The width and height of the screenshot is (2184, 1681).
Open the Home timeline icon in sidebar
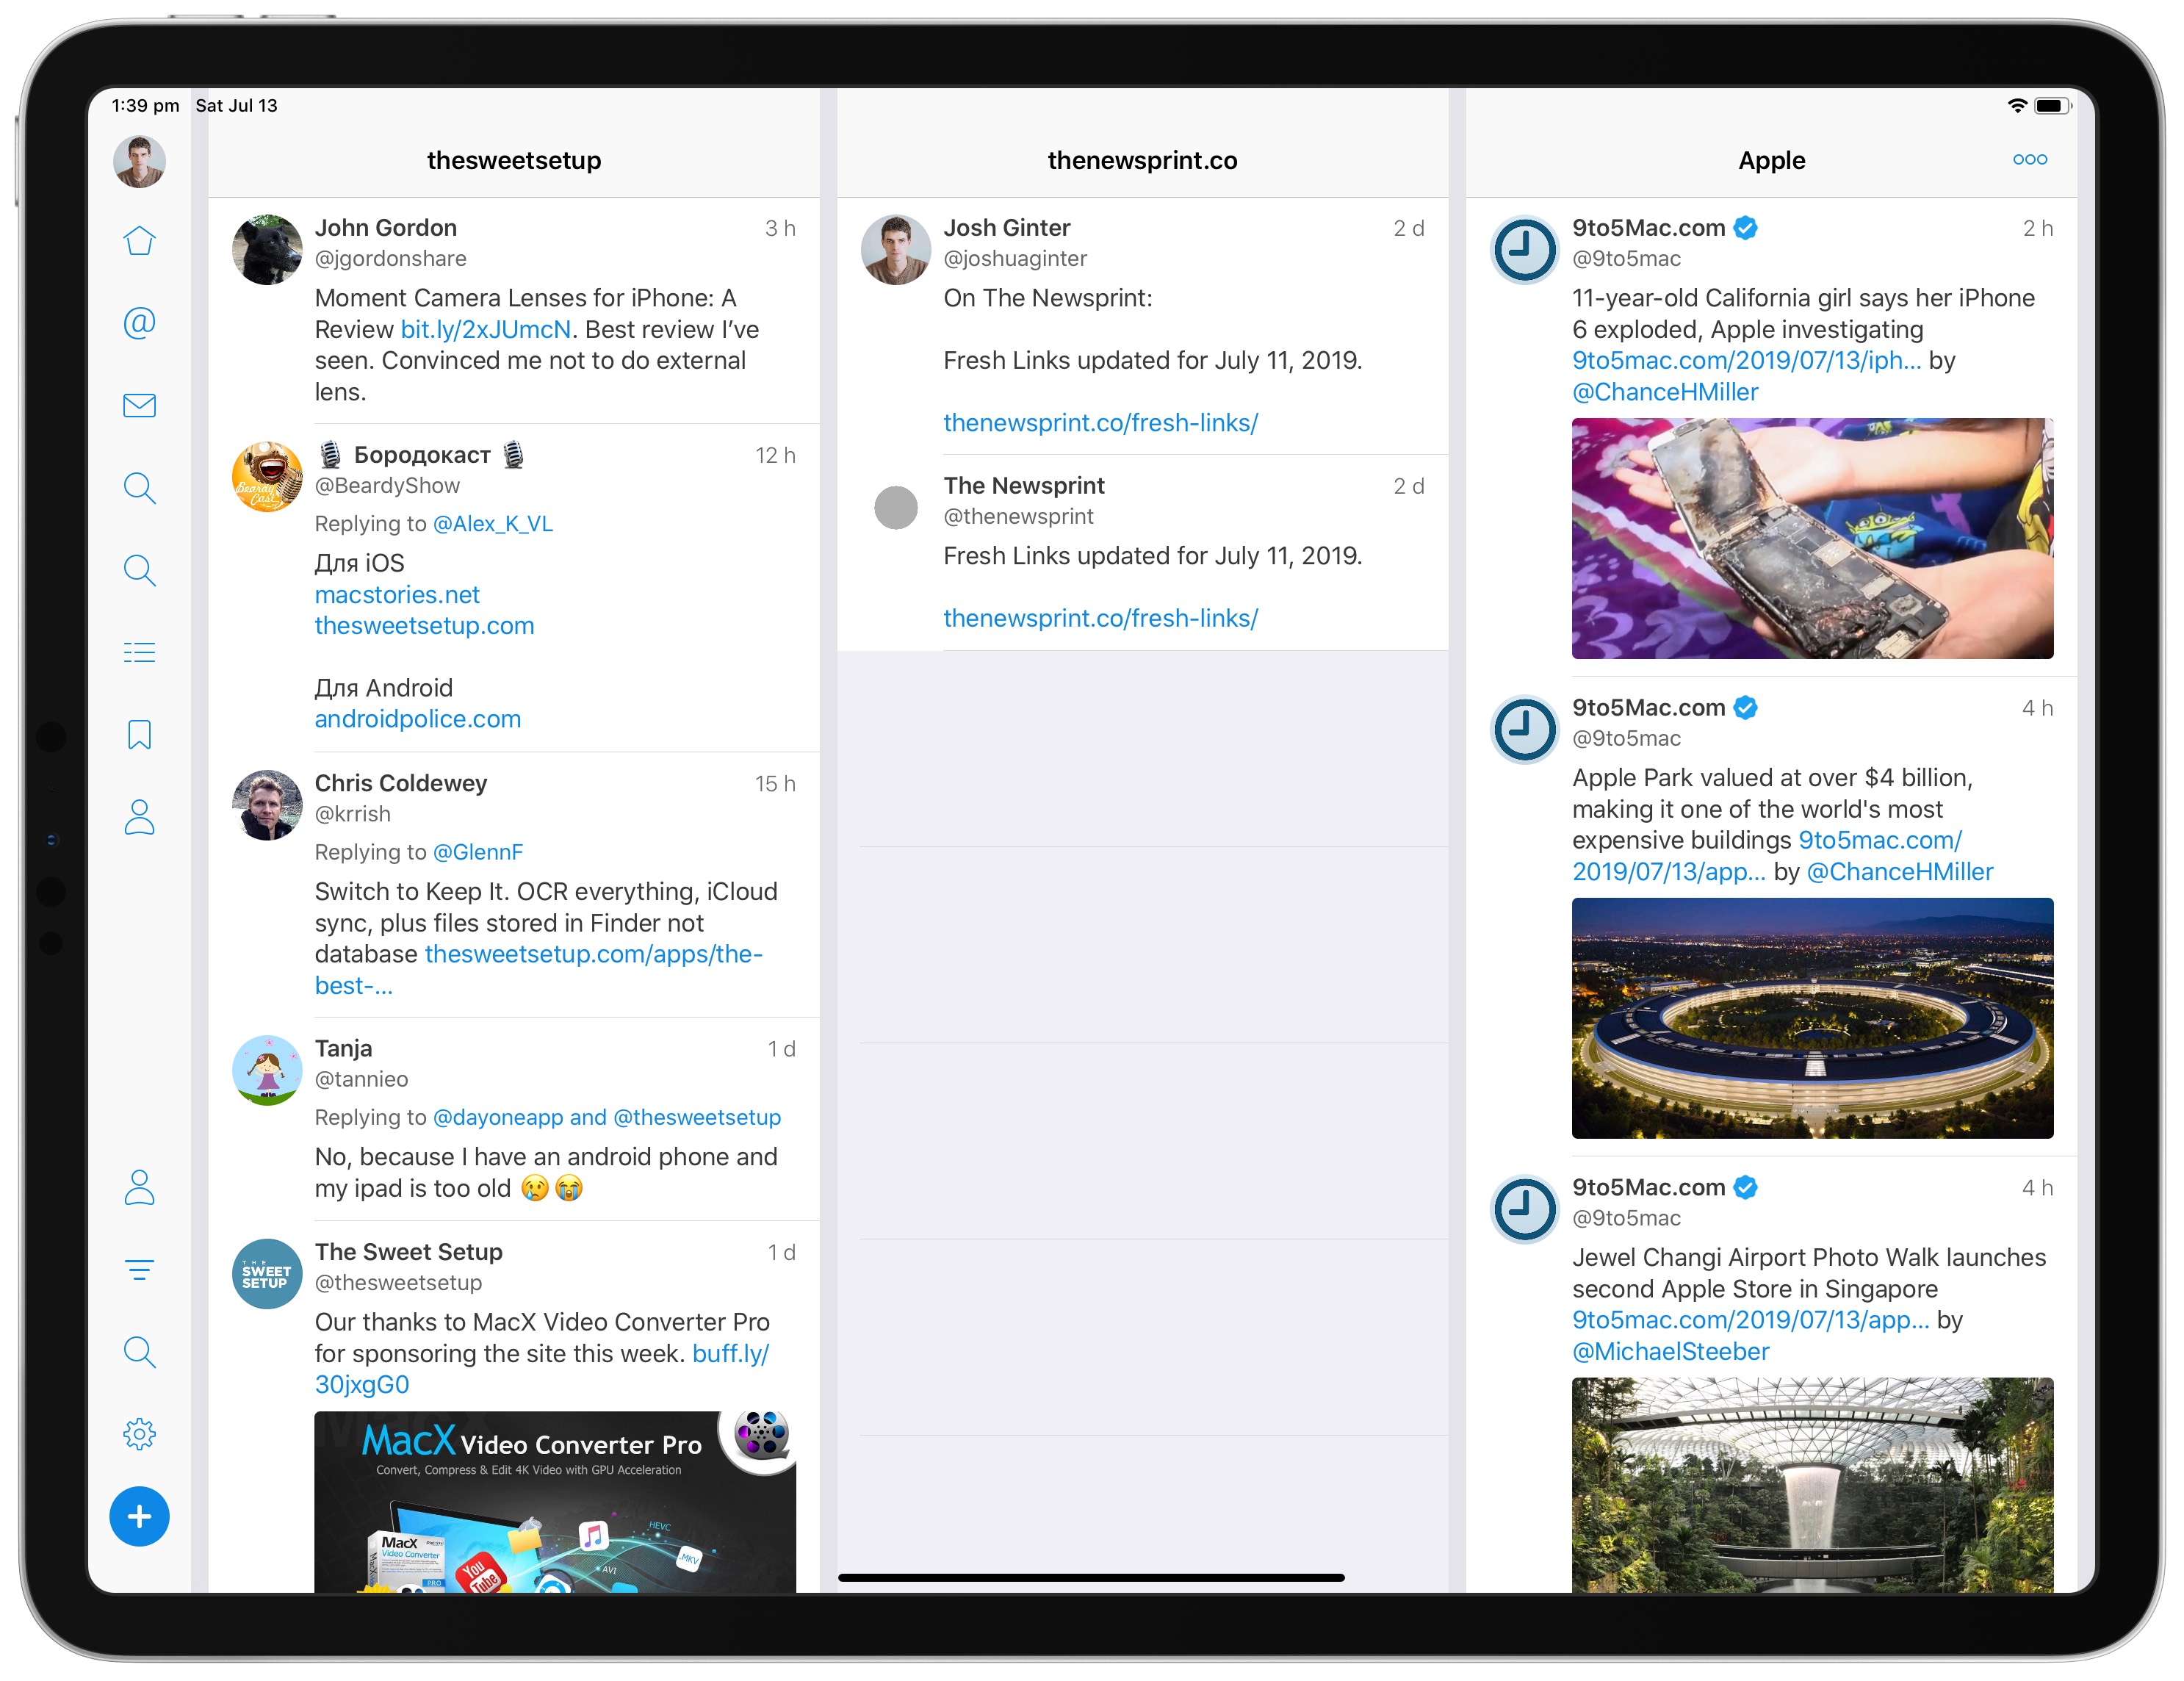(139, 241)
